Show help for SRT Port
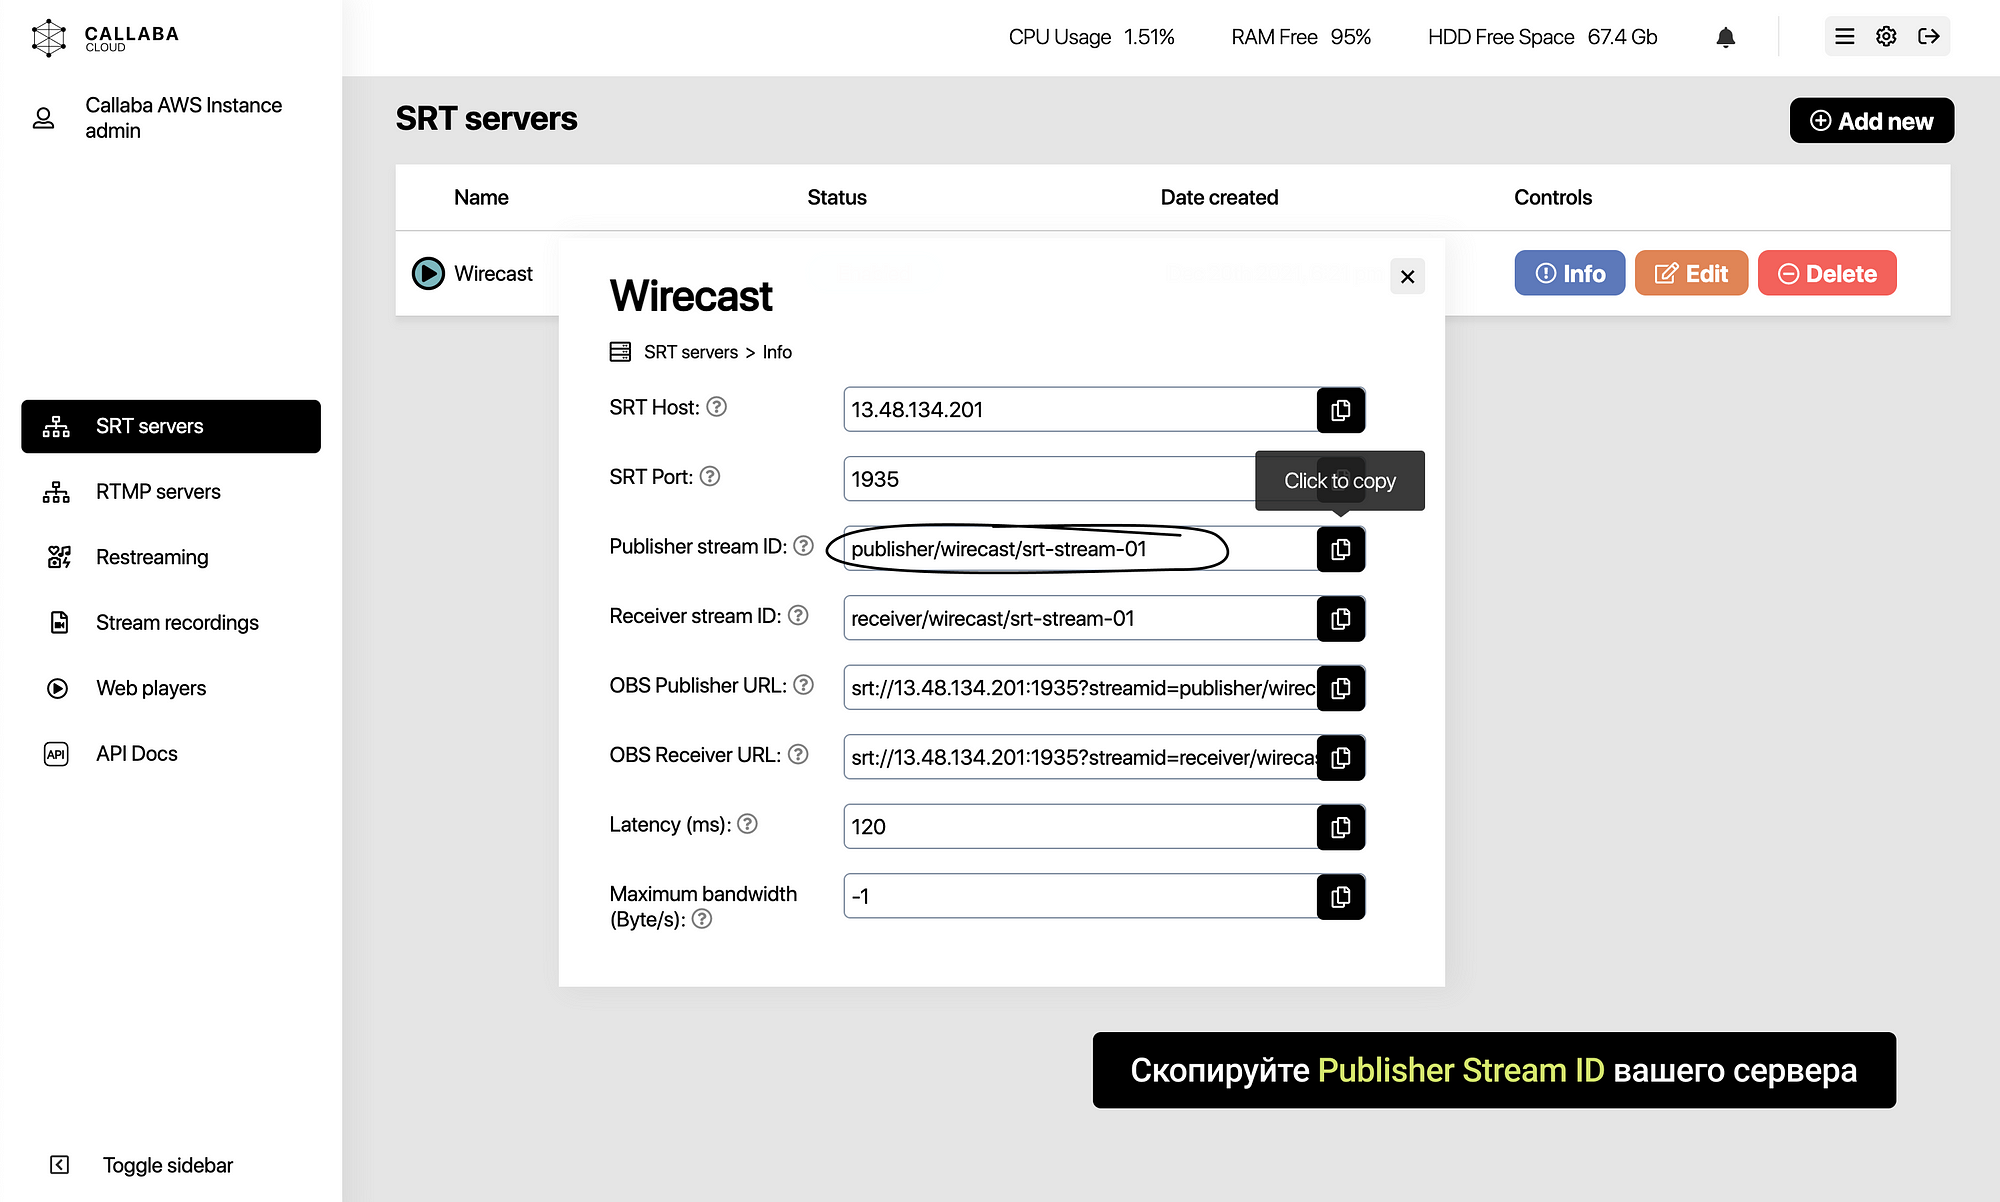2000x1202 pixels. click(710, 476)
